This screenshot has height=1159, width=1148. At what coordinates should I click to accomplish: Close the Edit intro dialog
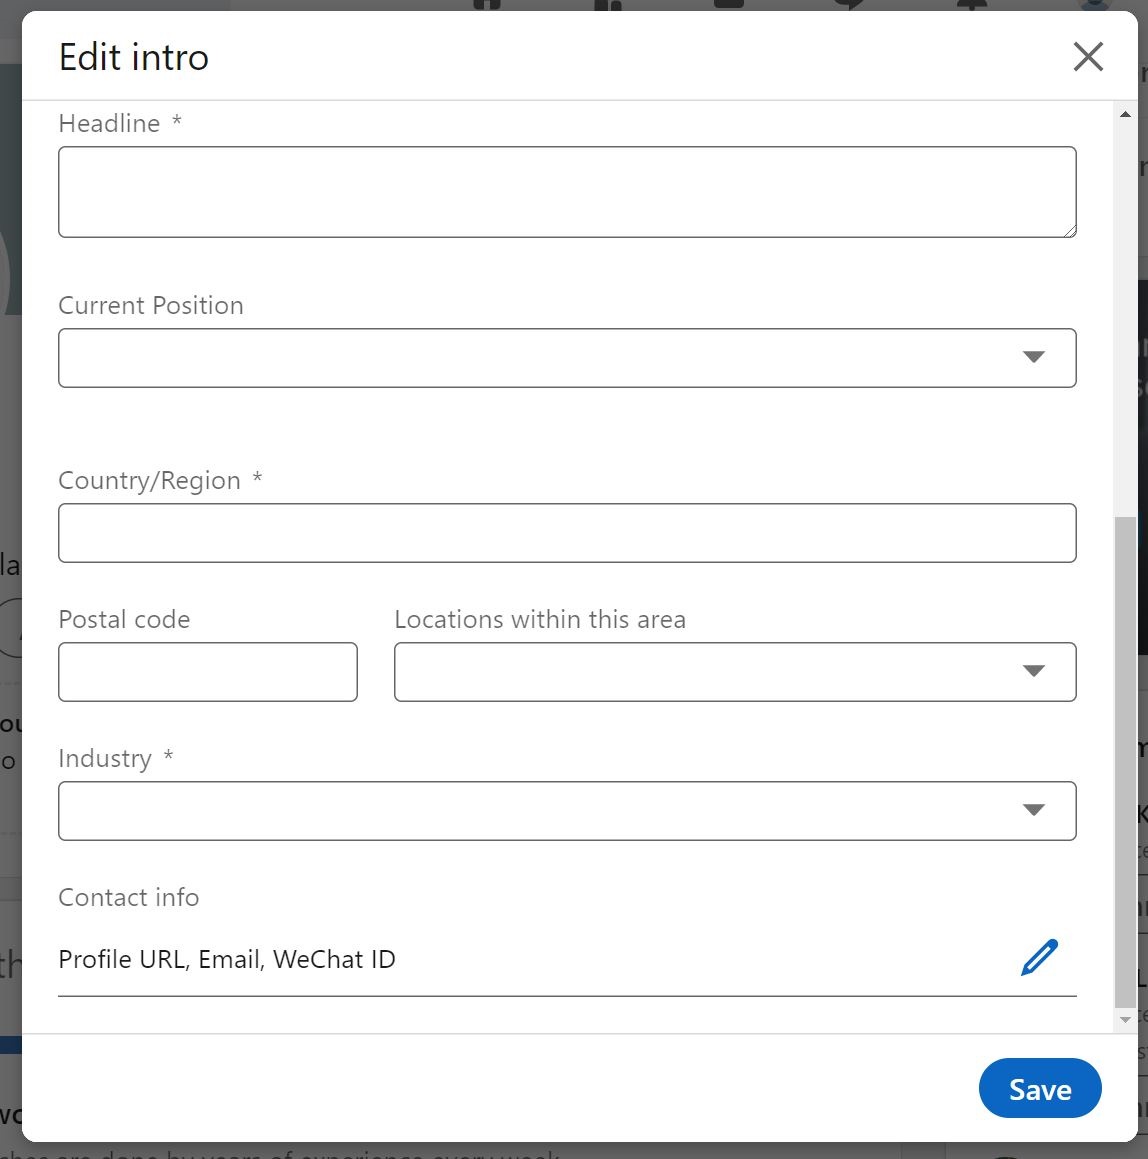(x=1088, y=57)
